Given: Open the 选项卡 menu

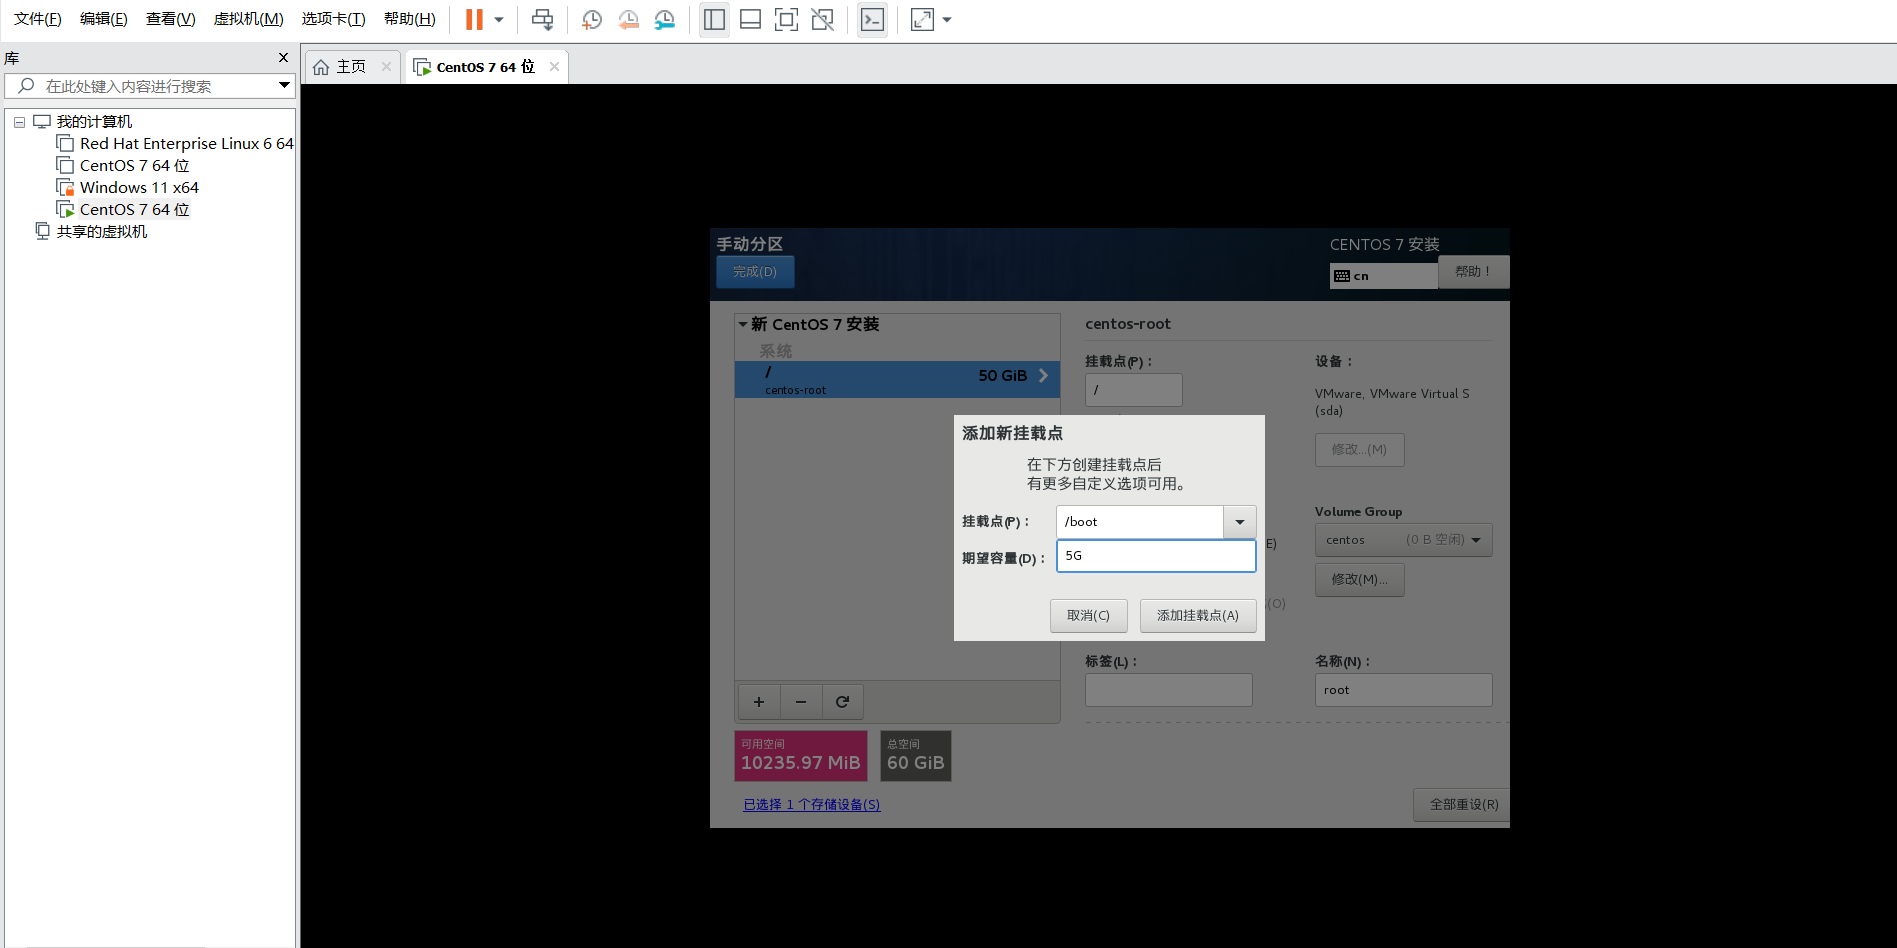Looking at the screenshot, I should (x=334, y=19).
